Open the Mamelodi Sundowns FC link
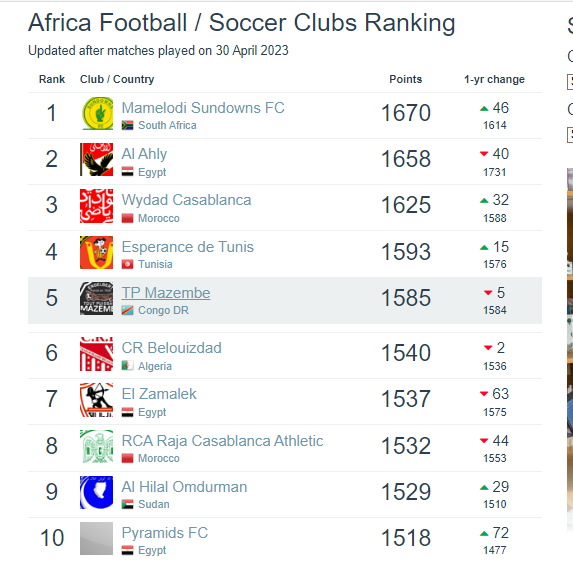The height and width of the screenshot is (562, 573). (x=203, y=108)
